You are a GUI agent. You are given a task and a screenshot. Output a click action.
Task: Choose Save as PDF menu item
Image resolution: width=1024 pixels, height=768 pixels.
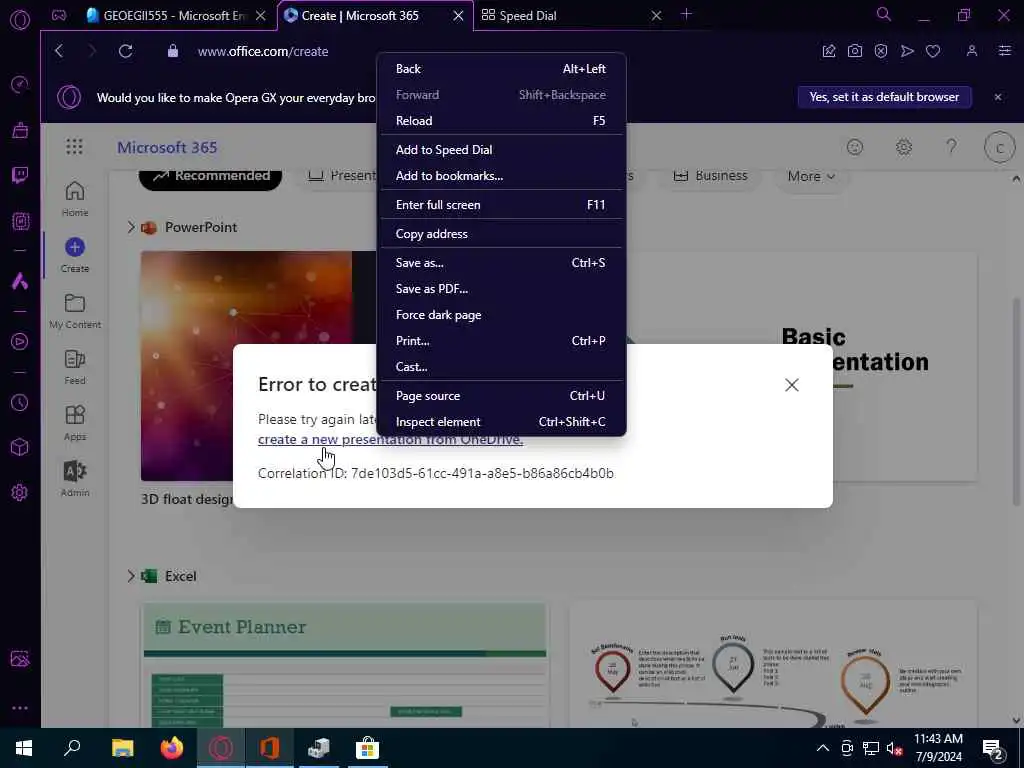[x=501, y=289]
